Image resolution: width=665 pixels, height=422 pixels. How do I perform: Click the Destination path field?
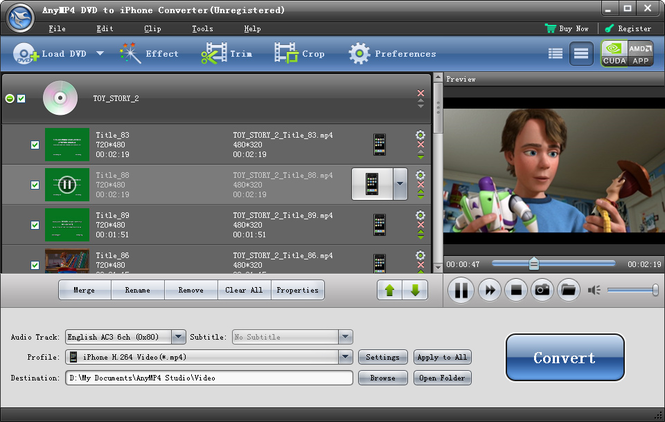tap(209, 378)
